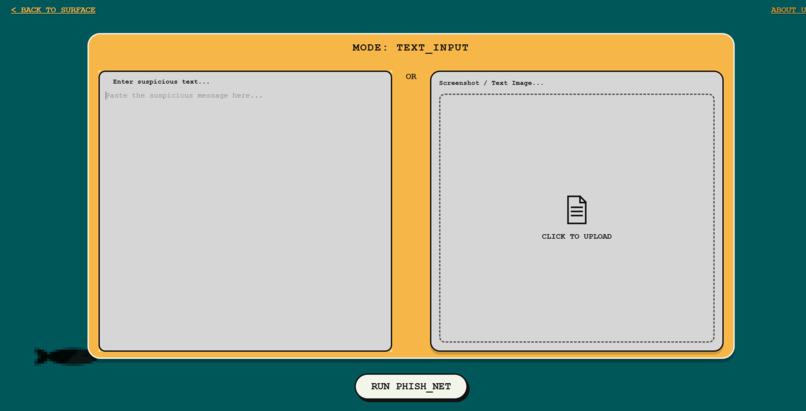Click the "MODE: TEXT_INPUT" heading
The width and height of the screenshot is (806, 411).
411,48
